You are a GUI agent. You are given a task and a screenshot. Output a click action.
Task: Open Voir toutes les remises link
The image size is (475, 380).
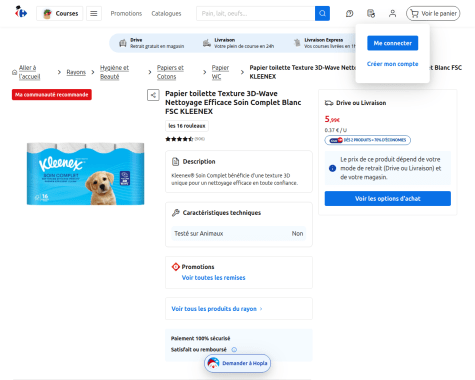point(213,277)
